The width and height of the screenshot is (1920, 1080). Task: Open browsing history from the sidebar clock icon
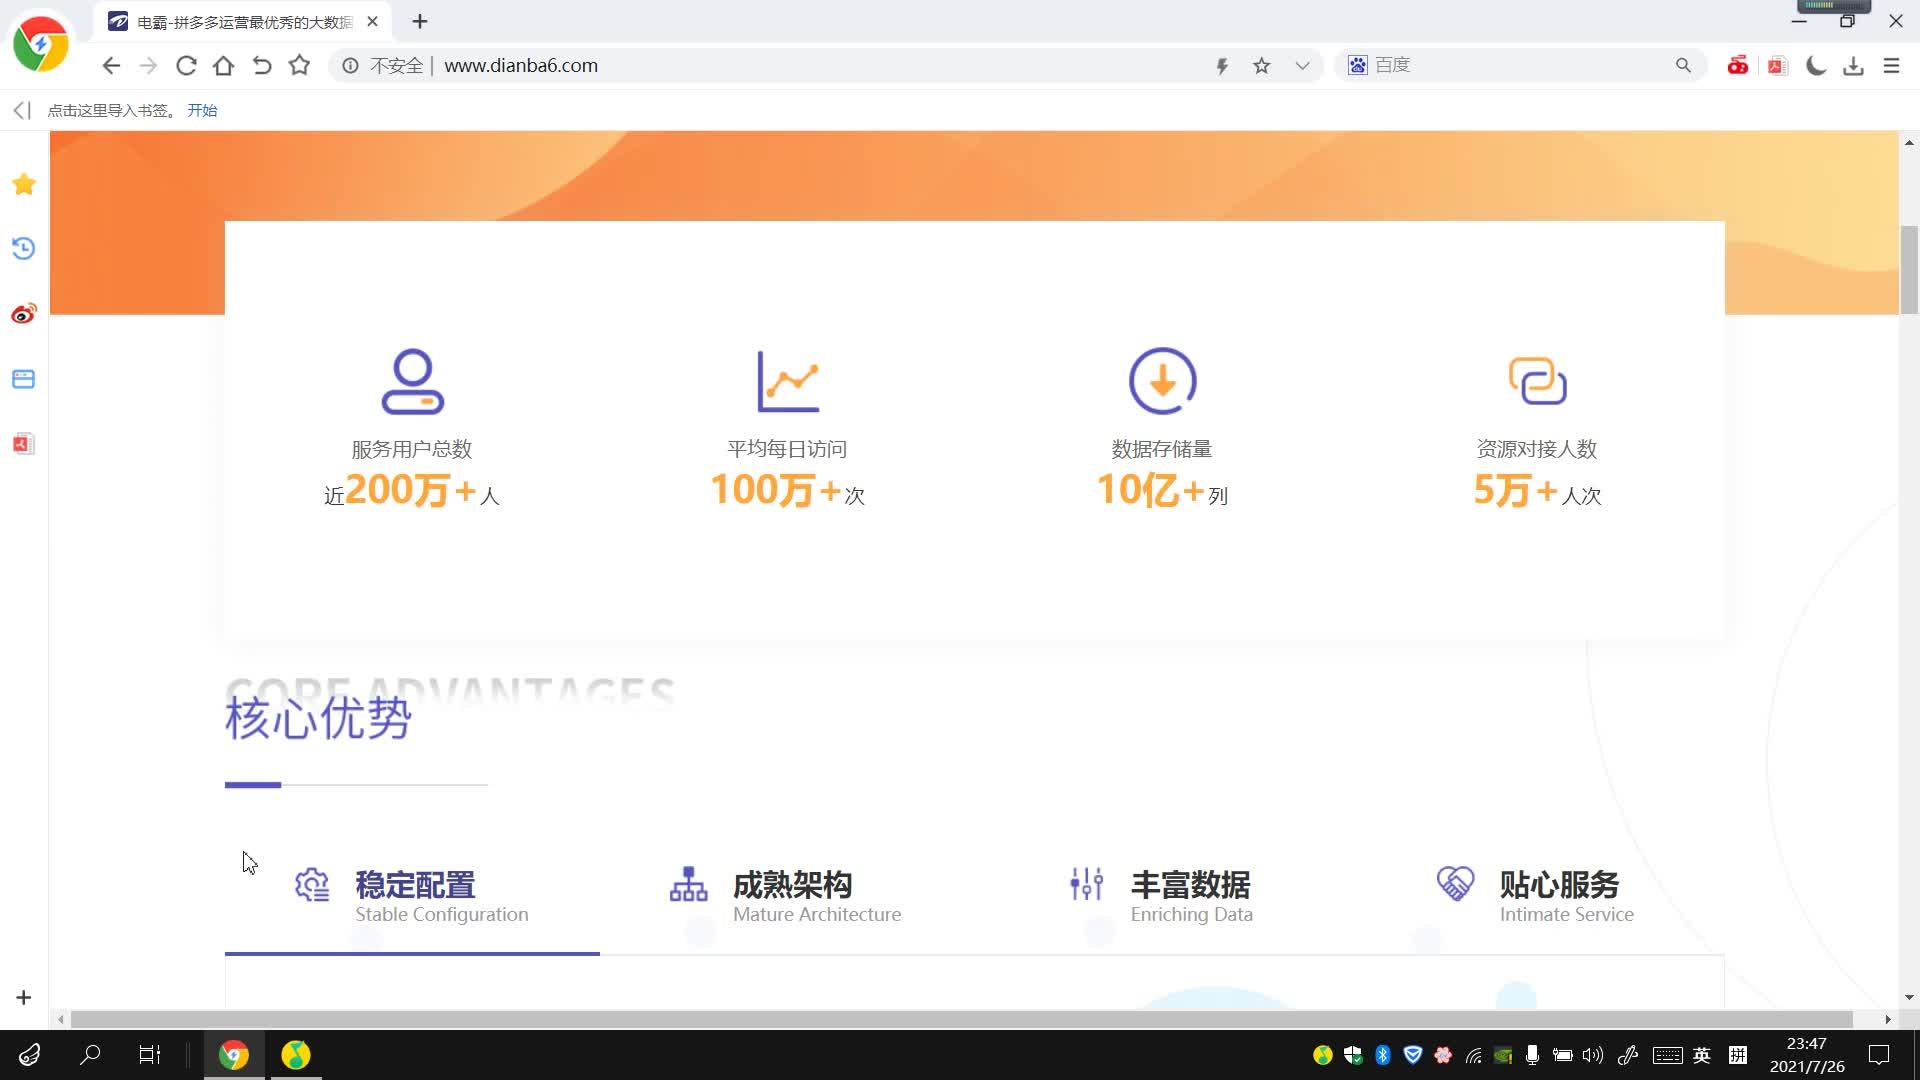(22, 249)
